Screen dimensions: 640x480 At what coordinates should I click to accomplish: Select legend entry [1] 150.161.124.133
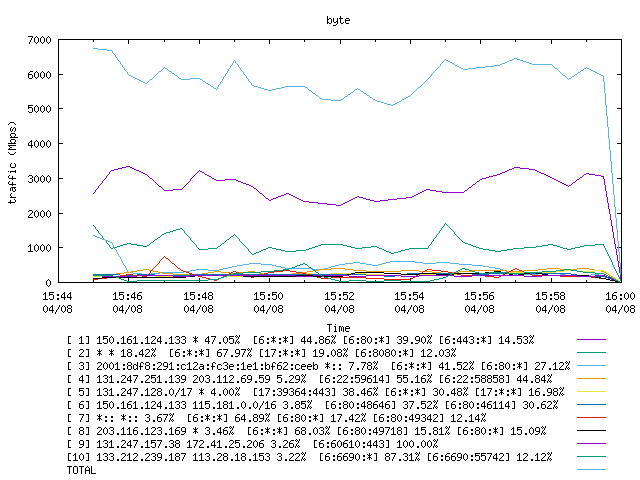(x=300, y=340)
